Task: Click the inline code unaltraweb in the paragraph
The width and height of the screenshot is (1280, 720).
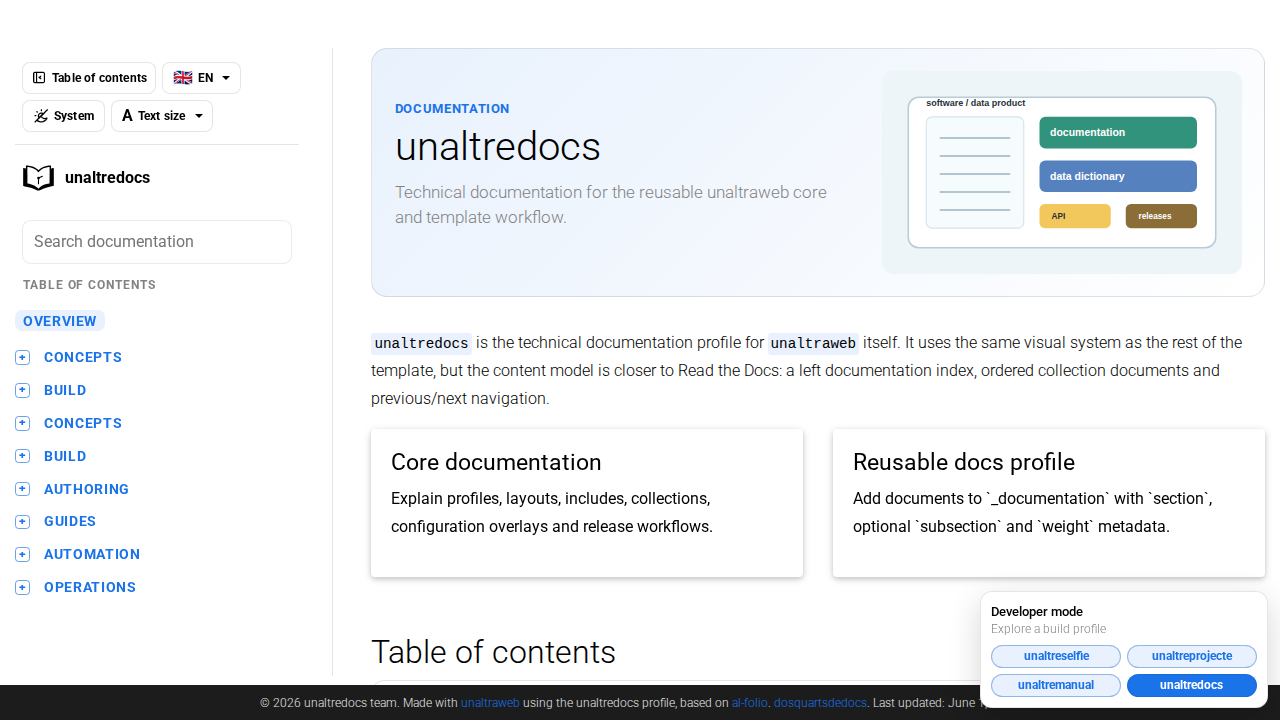Action: (813, 343)
